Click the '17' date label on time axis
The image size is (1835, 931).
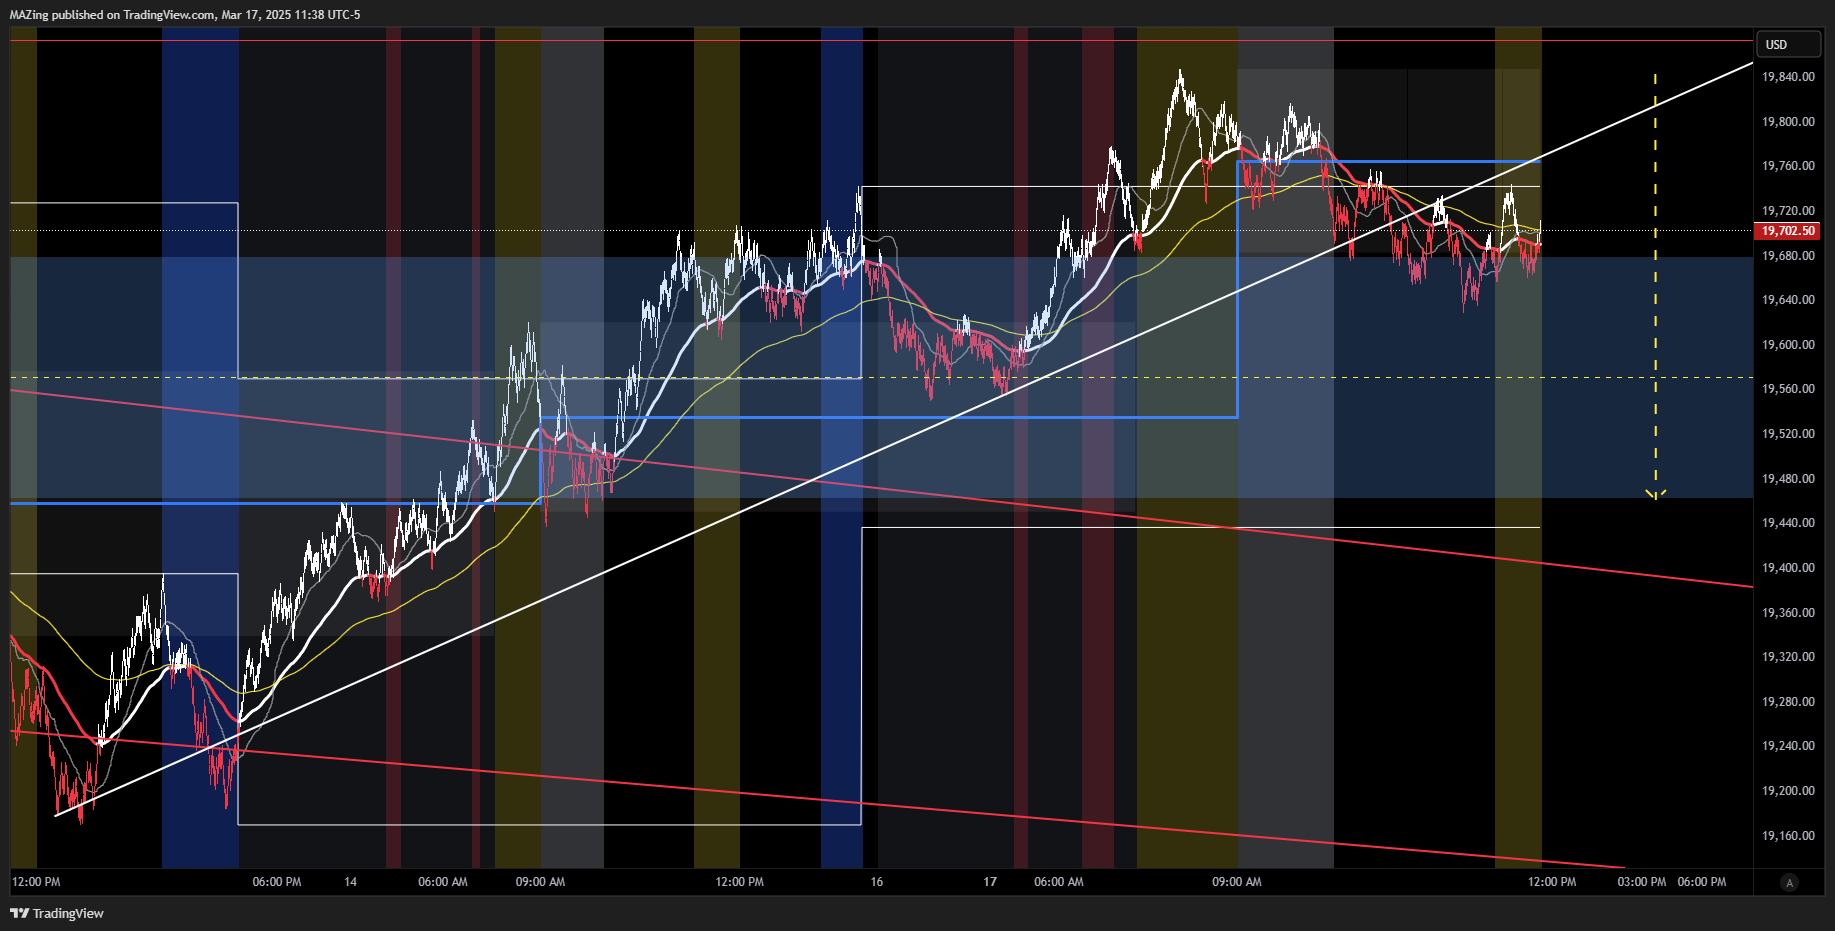(989, 882)
